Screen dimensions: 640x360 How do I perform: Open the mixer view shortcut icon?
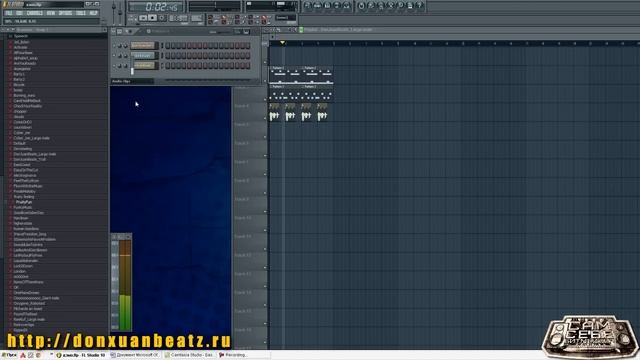pos(347,5)
